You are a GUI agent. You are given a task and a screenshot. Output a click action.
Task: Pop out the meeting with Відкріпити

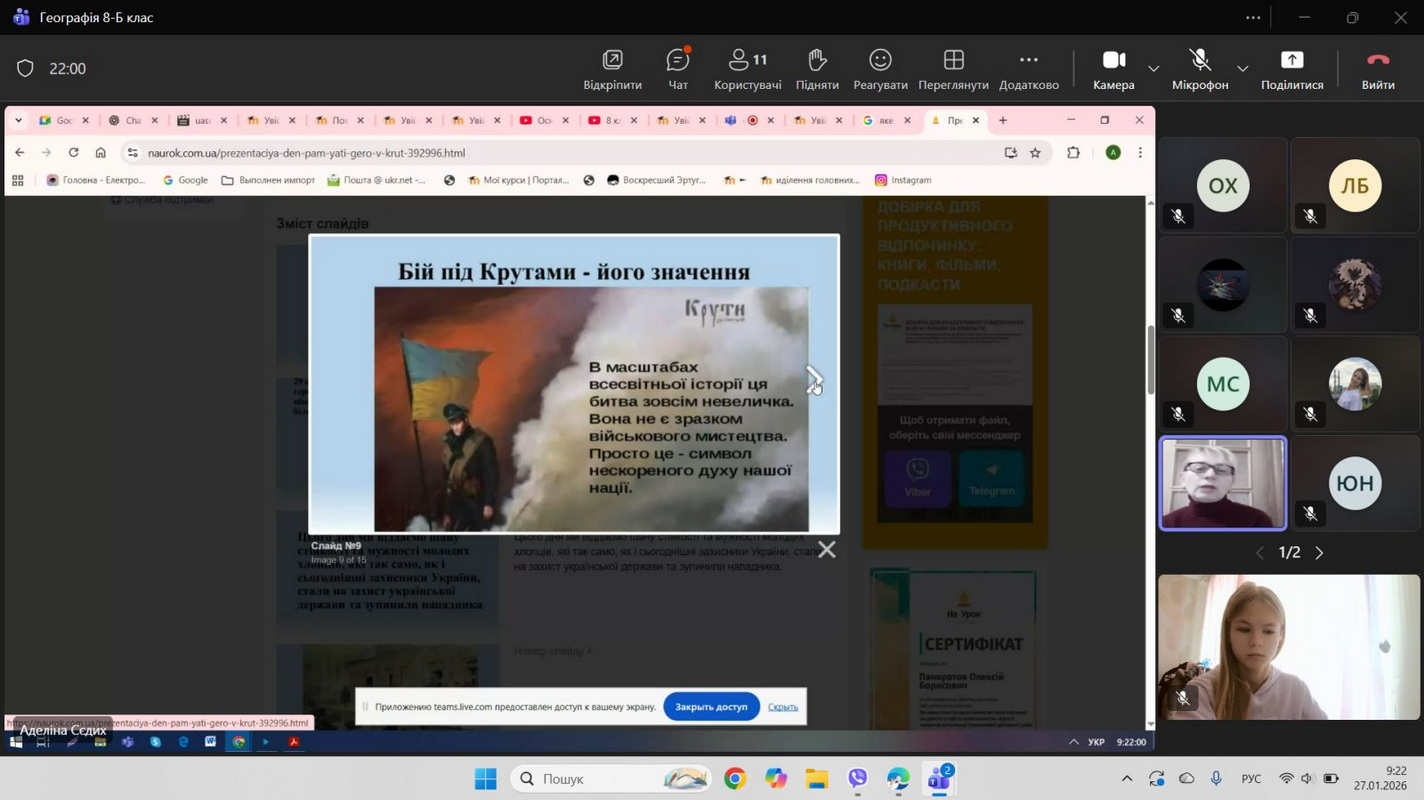(612, 69)
